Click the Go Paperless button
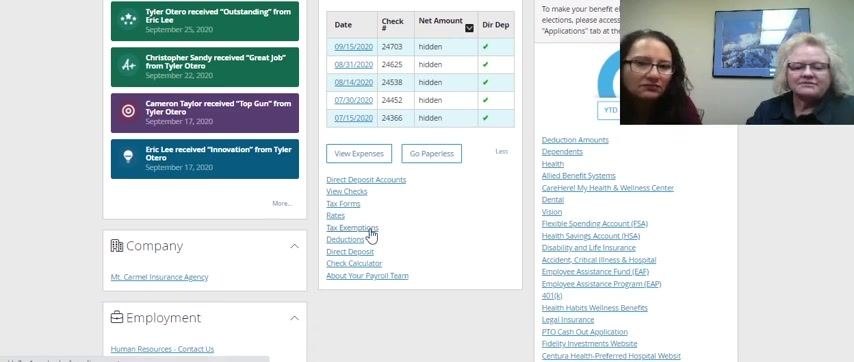Viewport: 854px width, 362px height. tap(431, 154)
